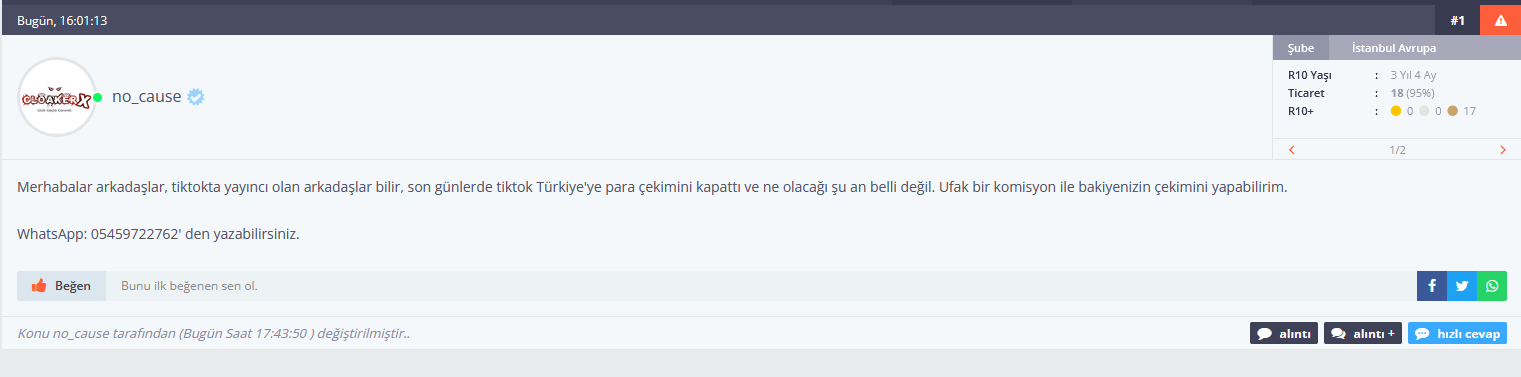Click the R10+ label
The width and height of the screenshot is (1521, 377).
(x=1301, y=111)
